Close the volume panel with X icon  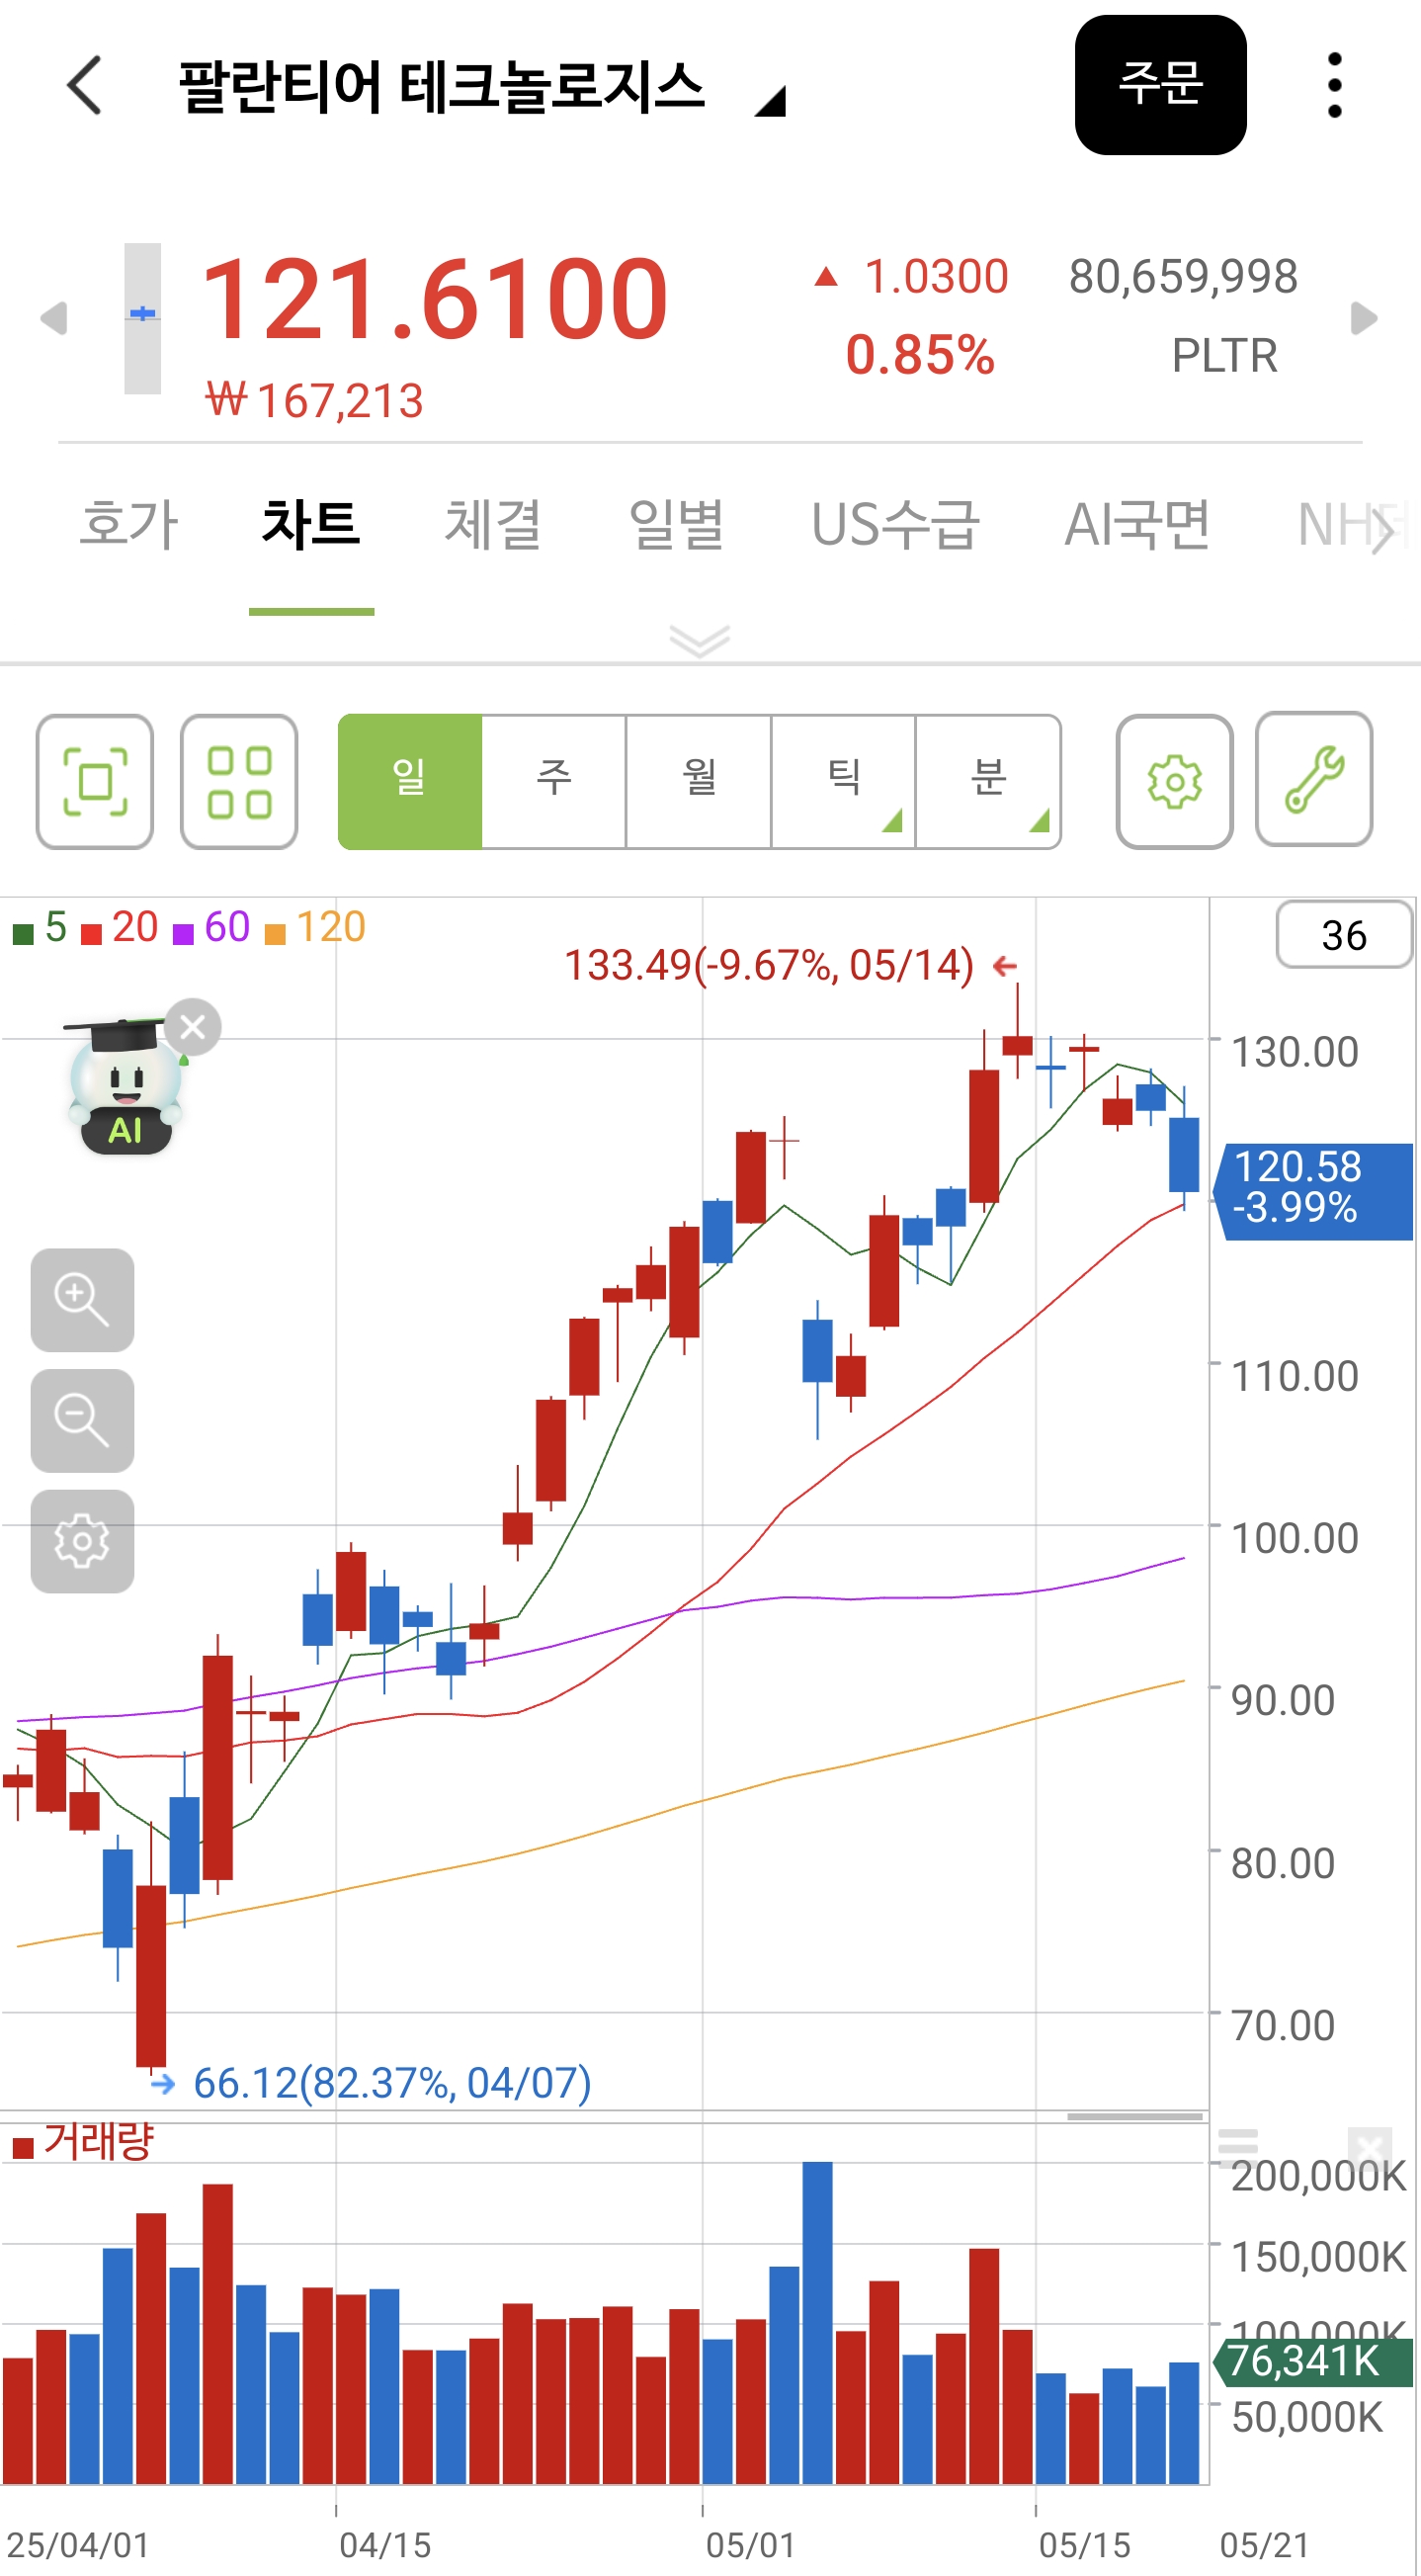[x=1369, y=2150]
